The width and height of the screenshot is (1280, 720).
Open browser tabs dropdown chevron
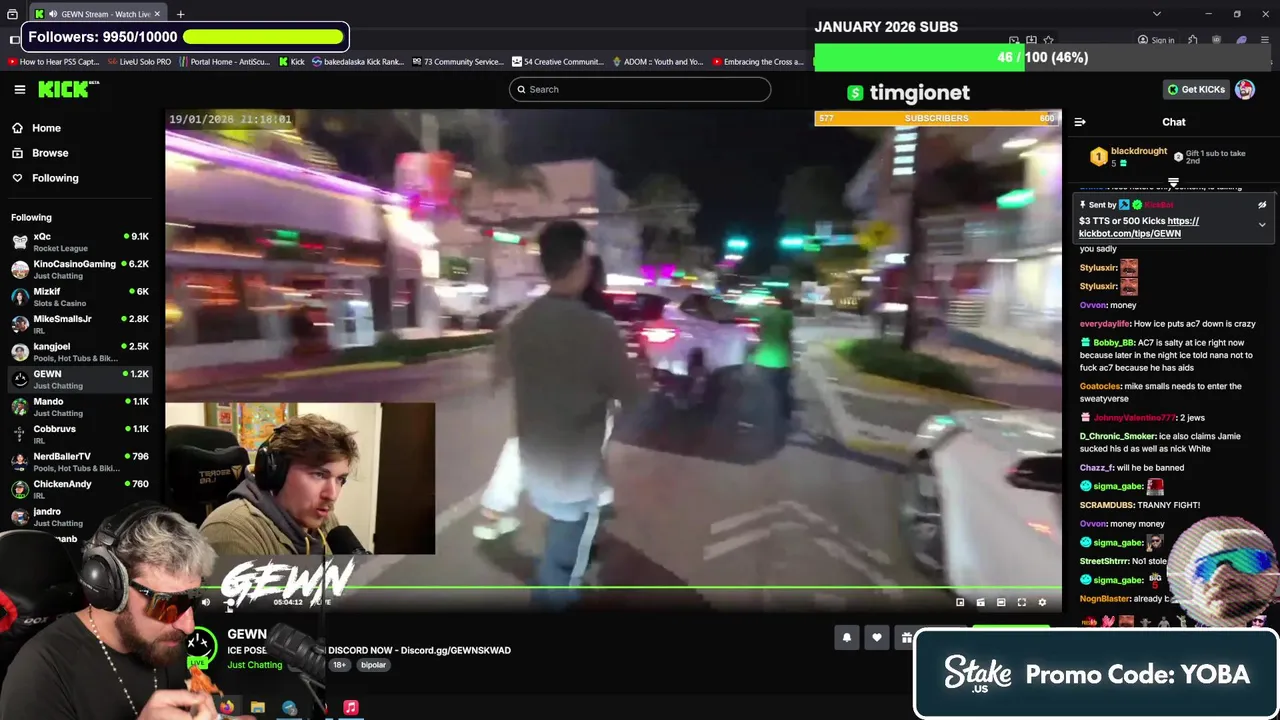click(1157, 14)
